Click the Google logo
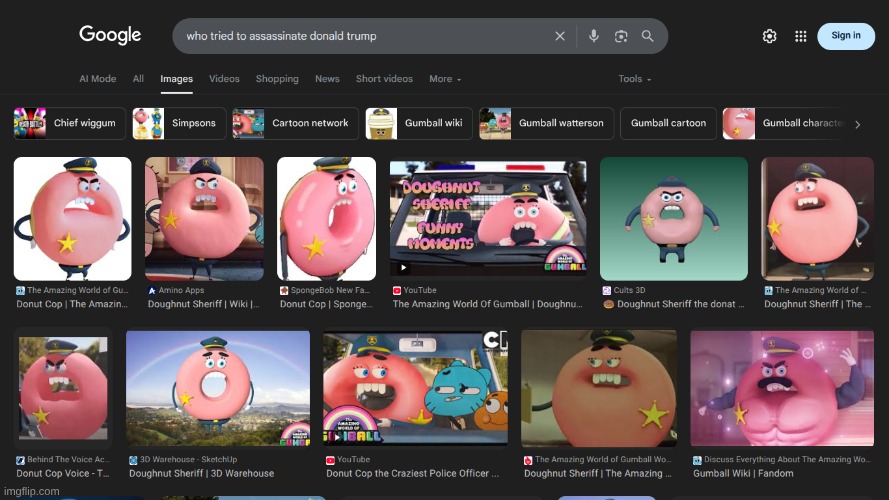 110,35
